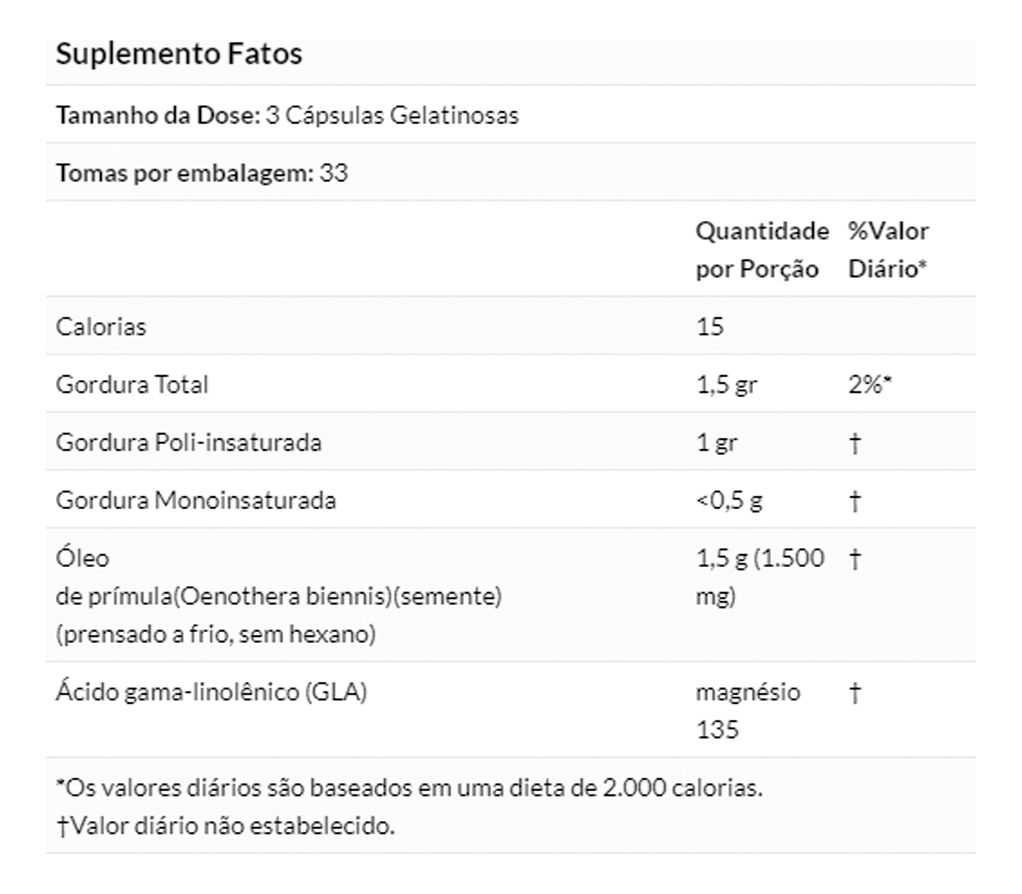Click the 2.000 calorias diet footnote

click(x=409, y=787)
